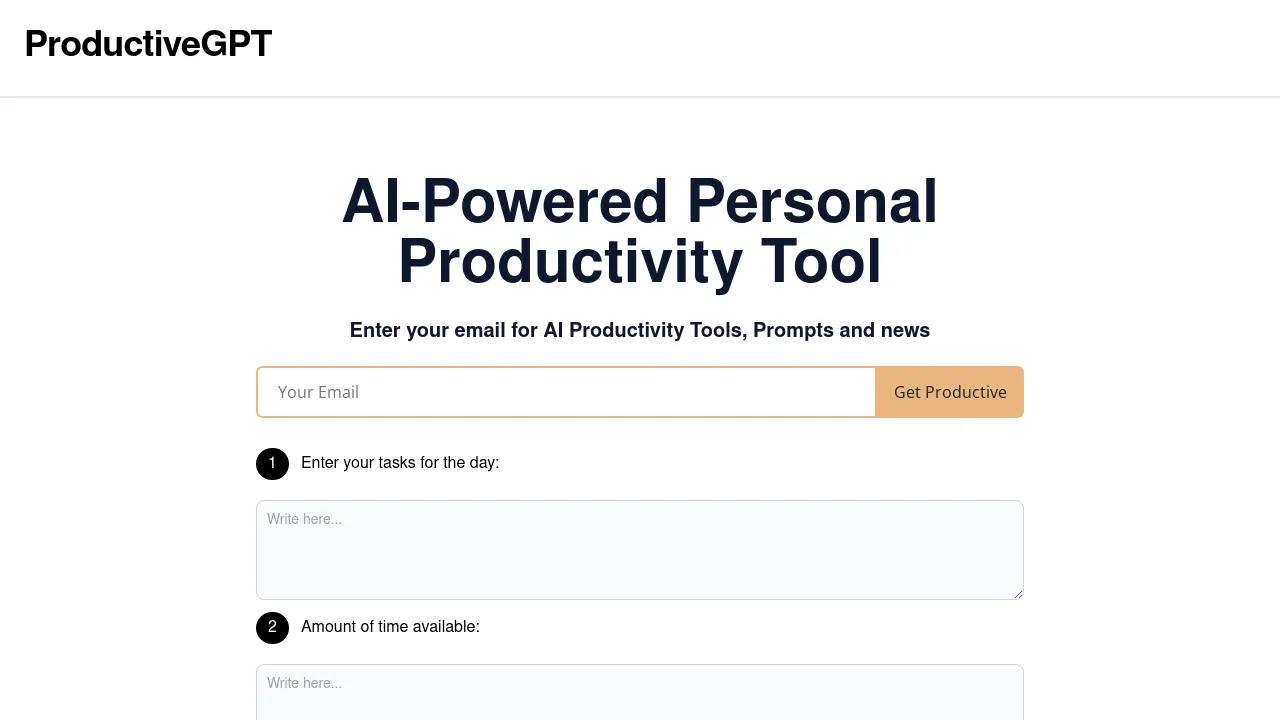The image size is (1280, 720).
Task: Focus the tasks for the day textarea
Action: pos(640,560)
